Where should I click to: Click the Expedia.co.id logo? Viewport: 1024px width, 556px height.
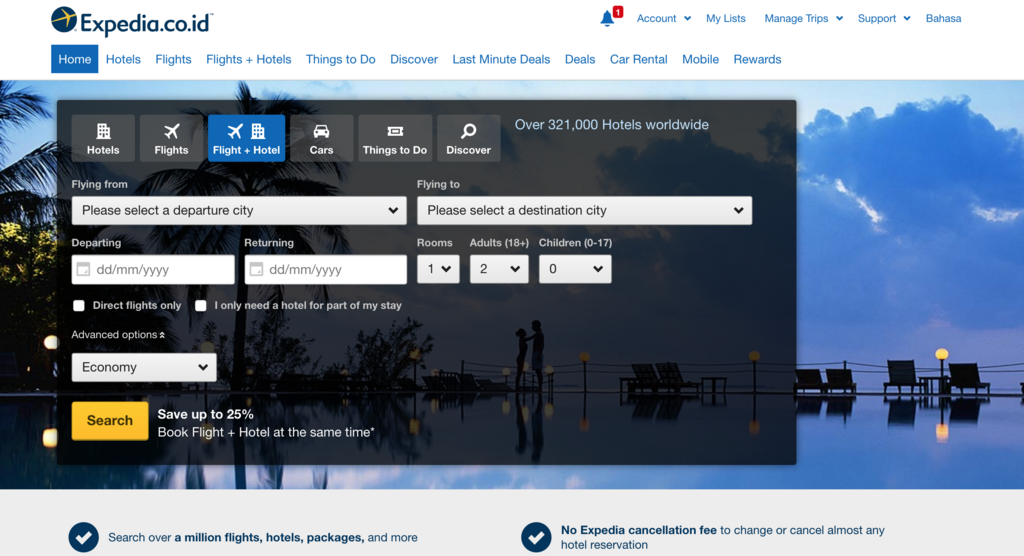[132, 22]
